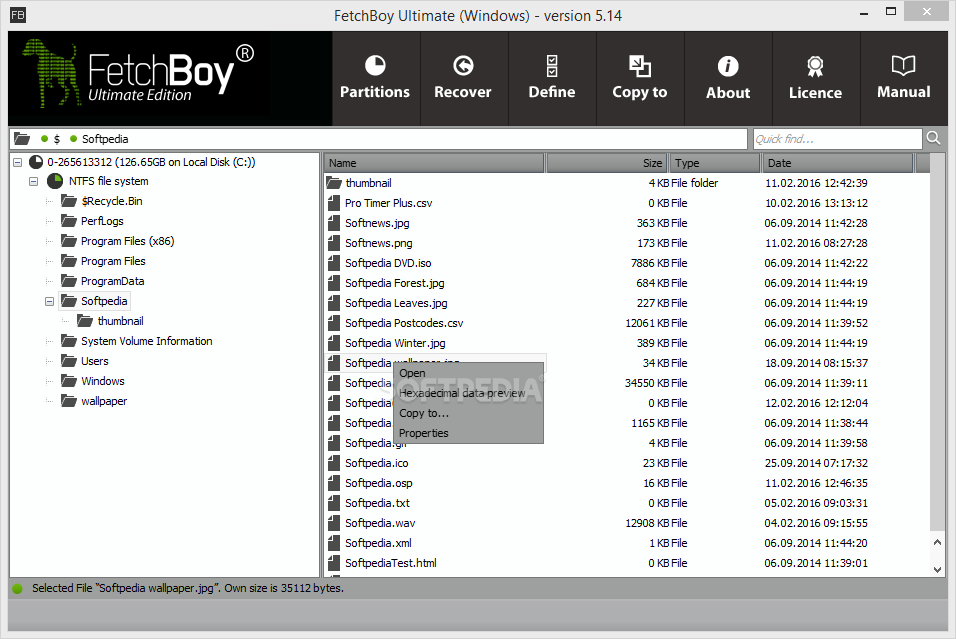Image resolution: width=956 pixels, height=639 pixels.
Task: Select ProgramData folder in the tree
Action: (113, 281)
